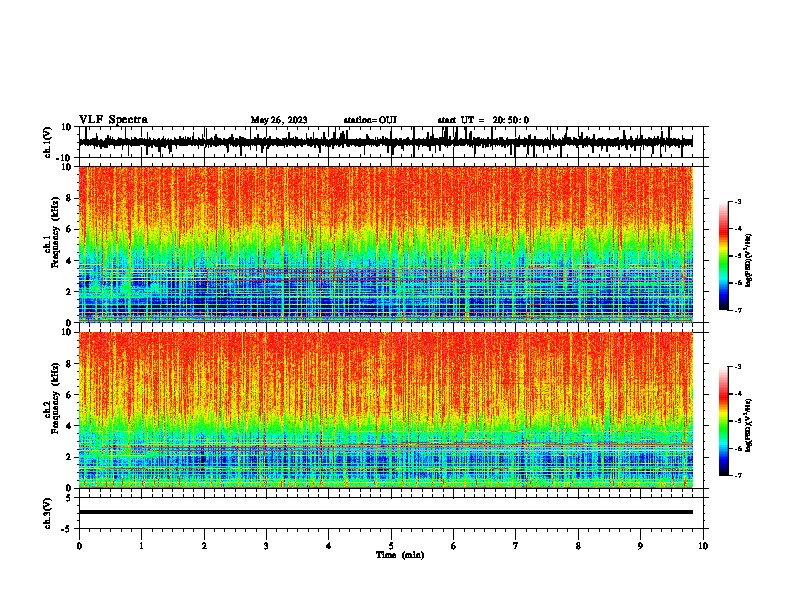Click tick label "5" on the Time axis

pyautogui.click(x=391, y=546)
